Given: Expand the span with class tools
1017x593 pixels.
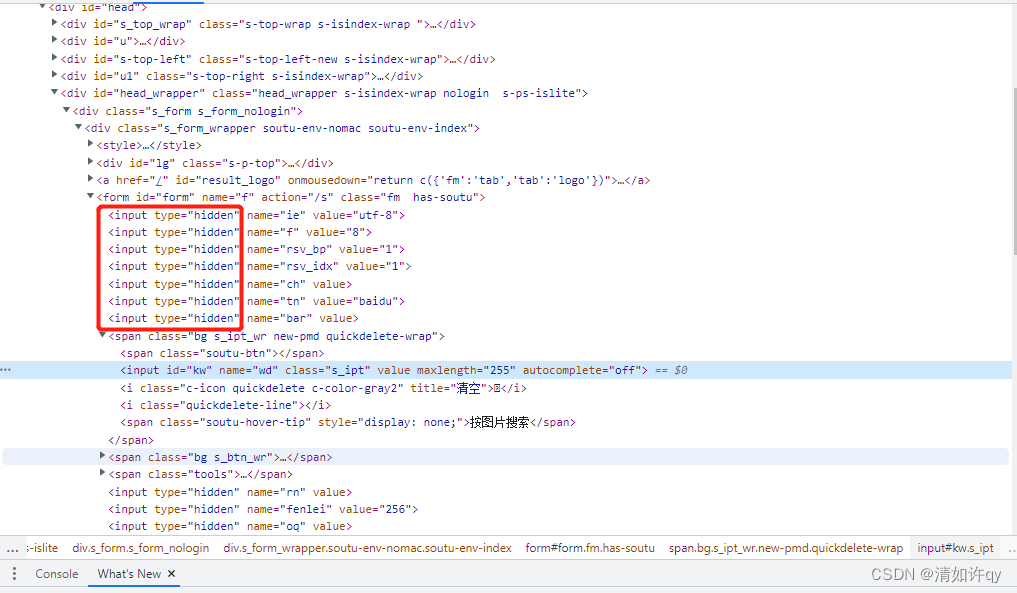Looking at the screenshot, I should tap(102, 474).
